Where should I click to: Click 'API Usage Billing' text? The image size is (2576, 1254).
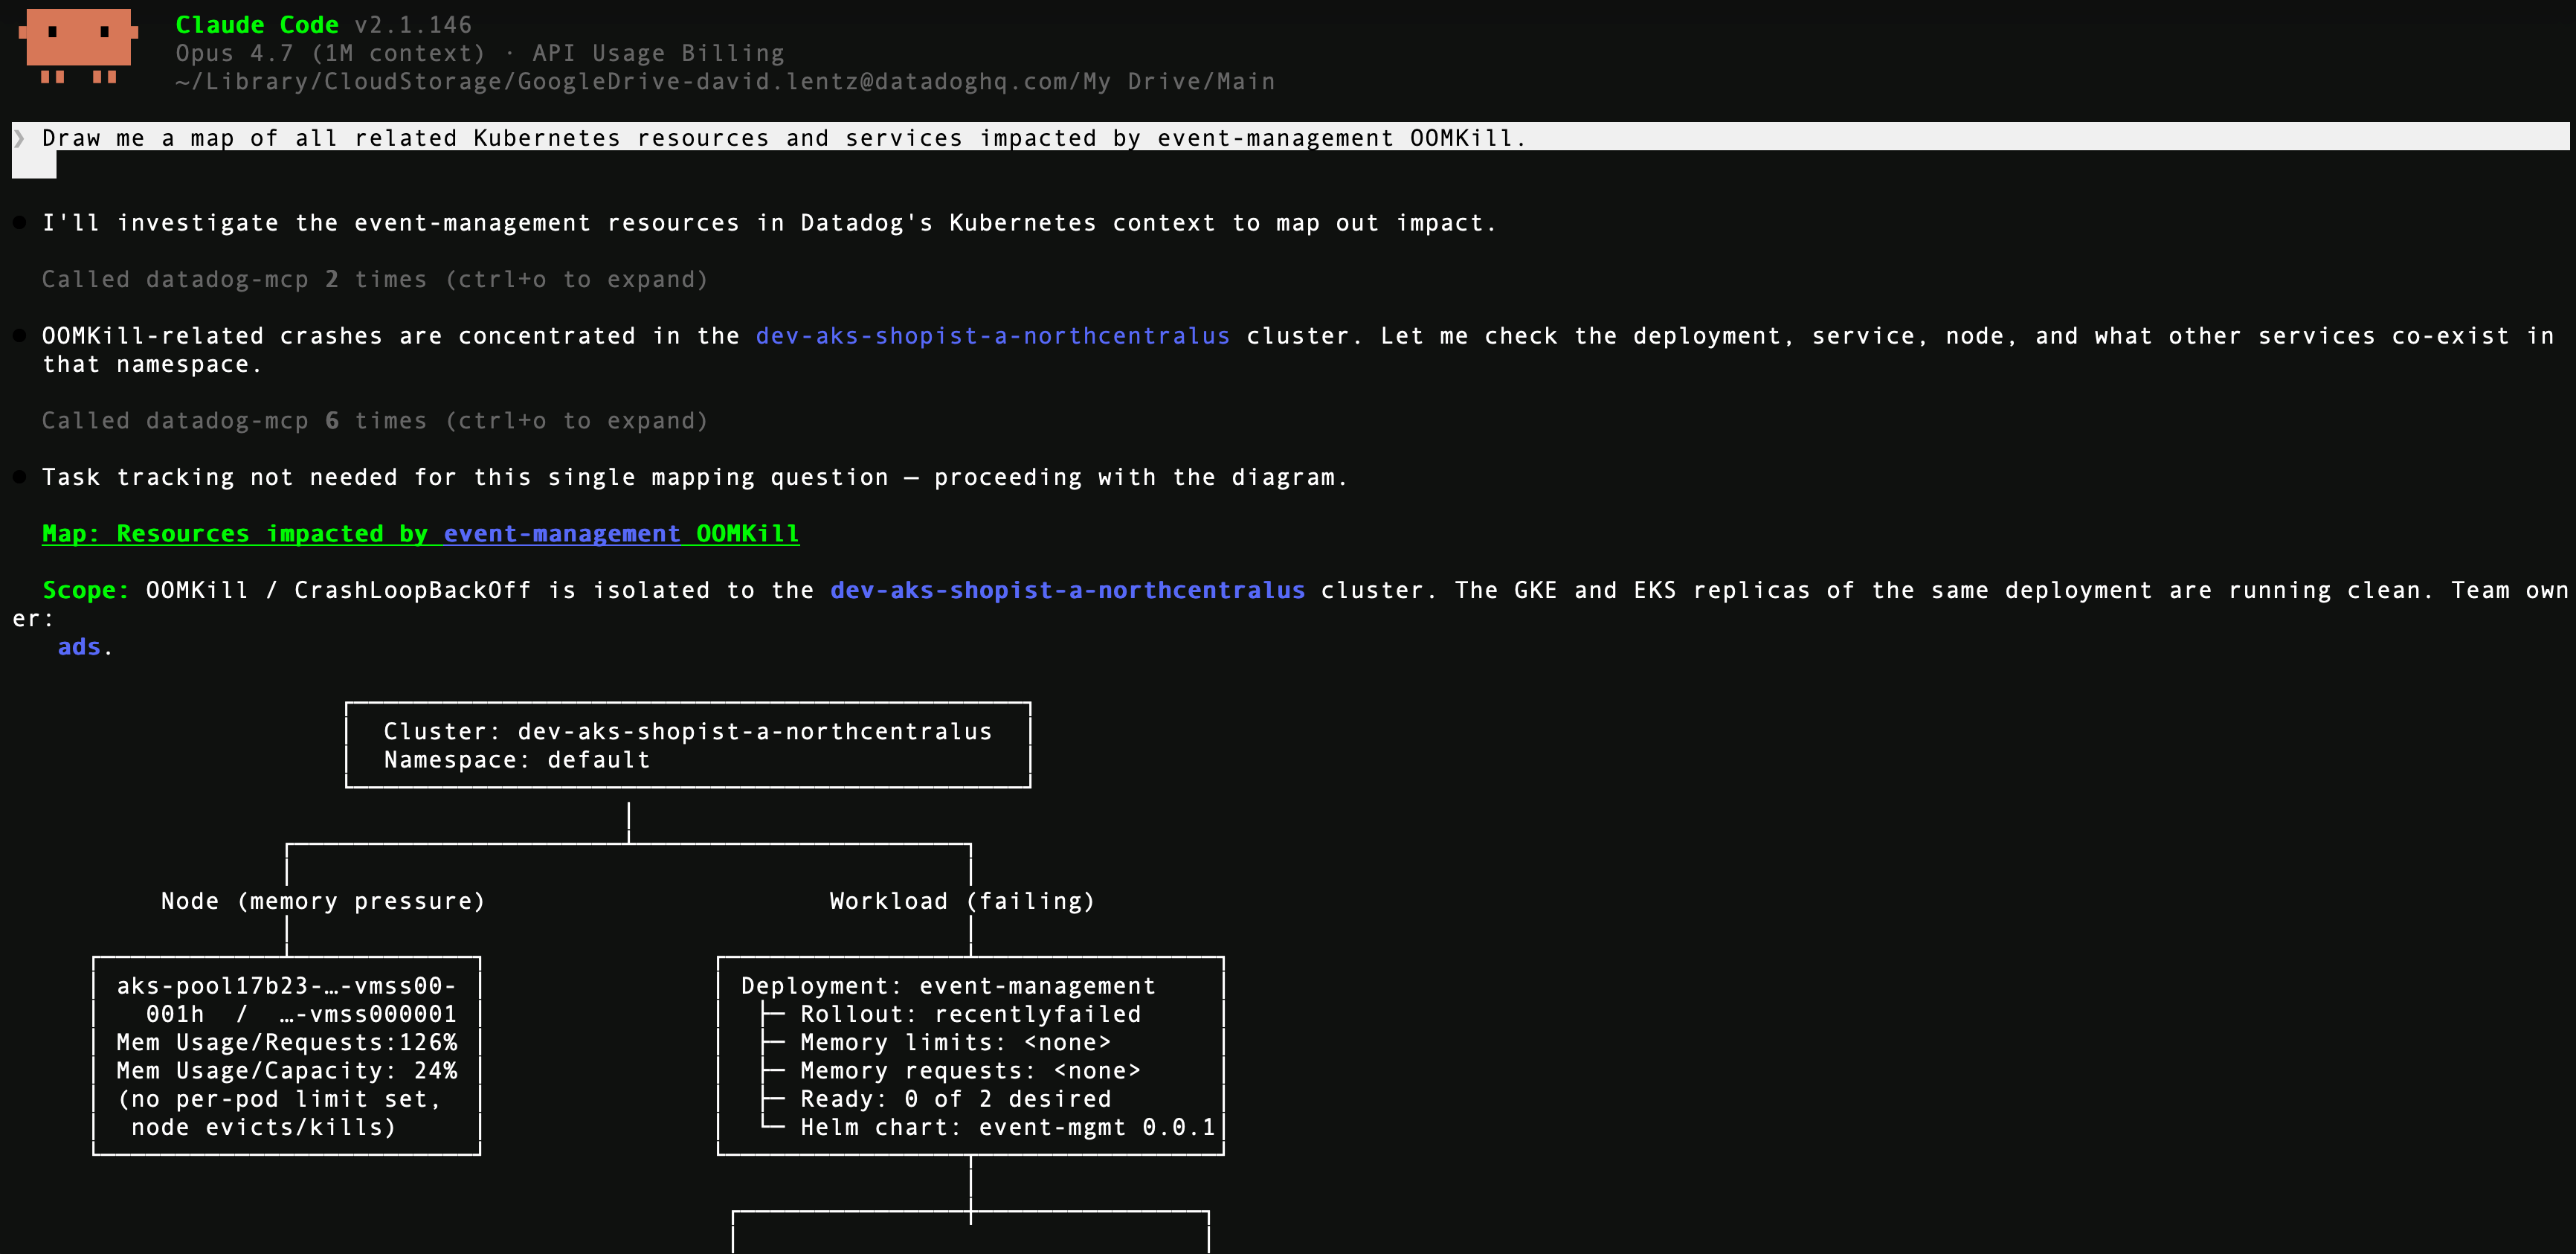click(x=658, y=53)
